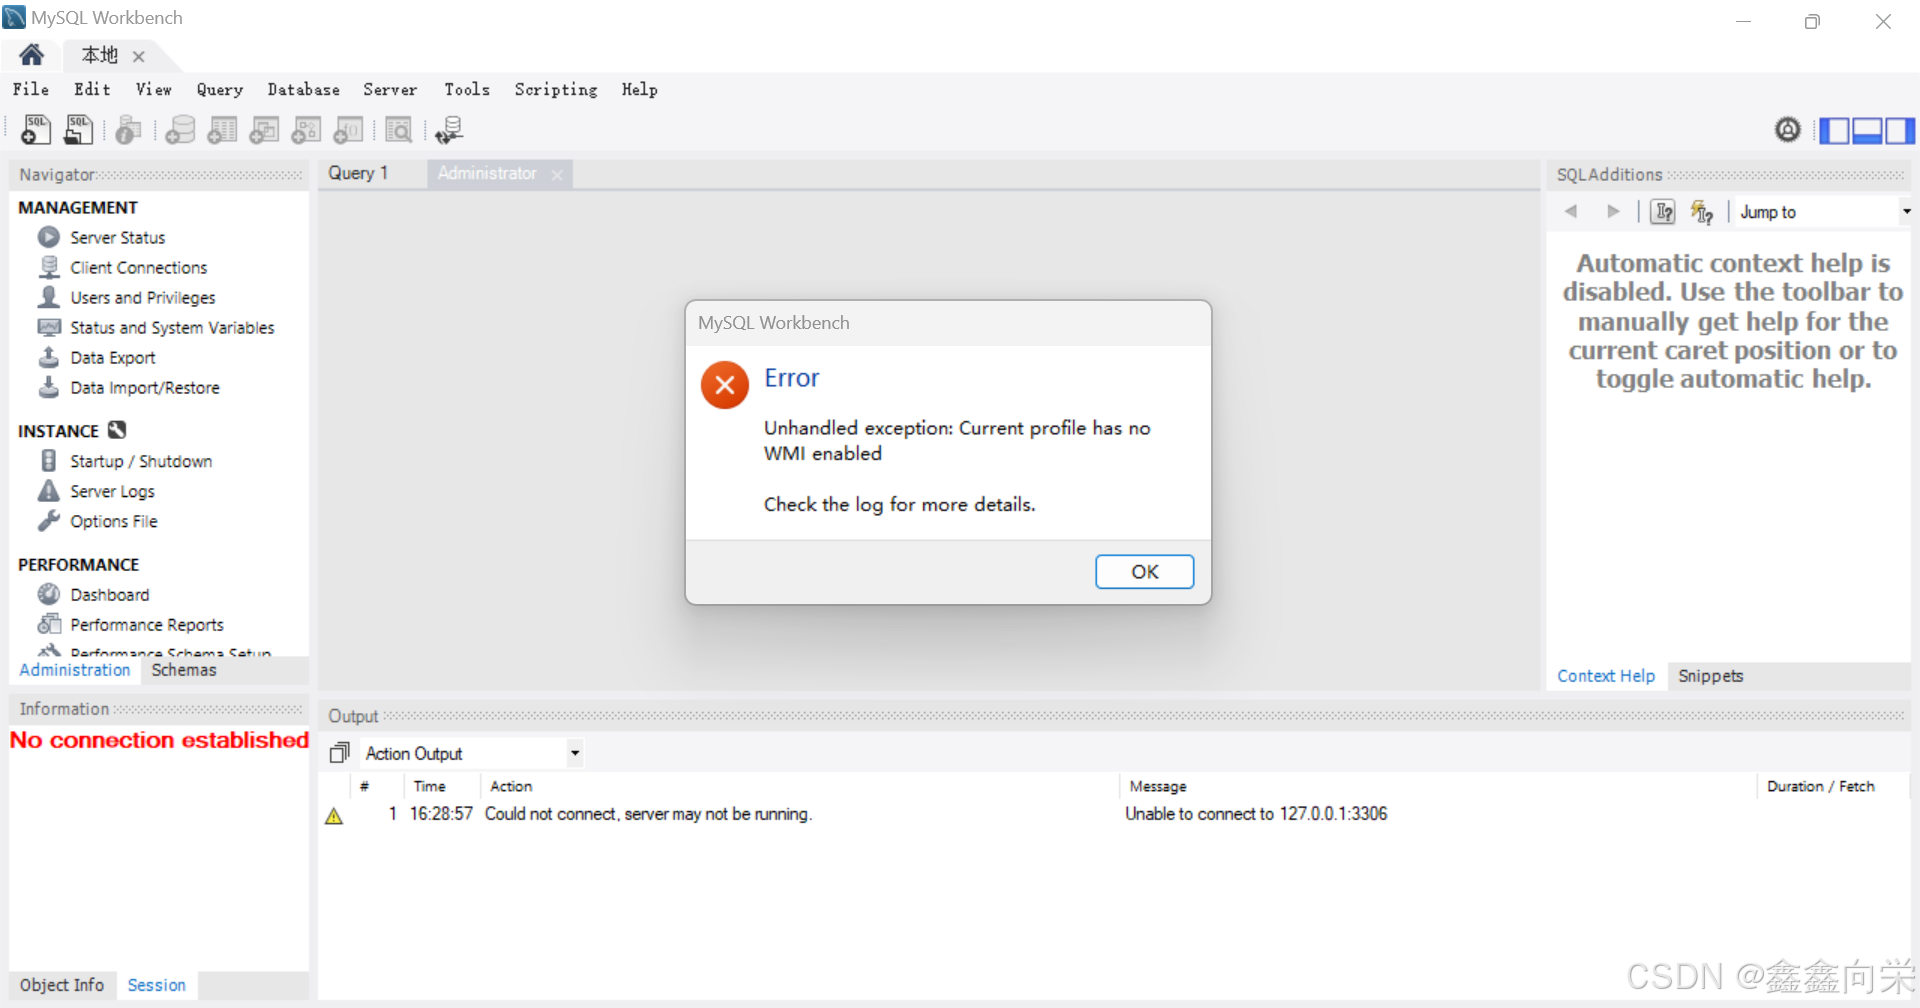Close the 本地 connection tab

click(139, 57)
